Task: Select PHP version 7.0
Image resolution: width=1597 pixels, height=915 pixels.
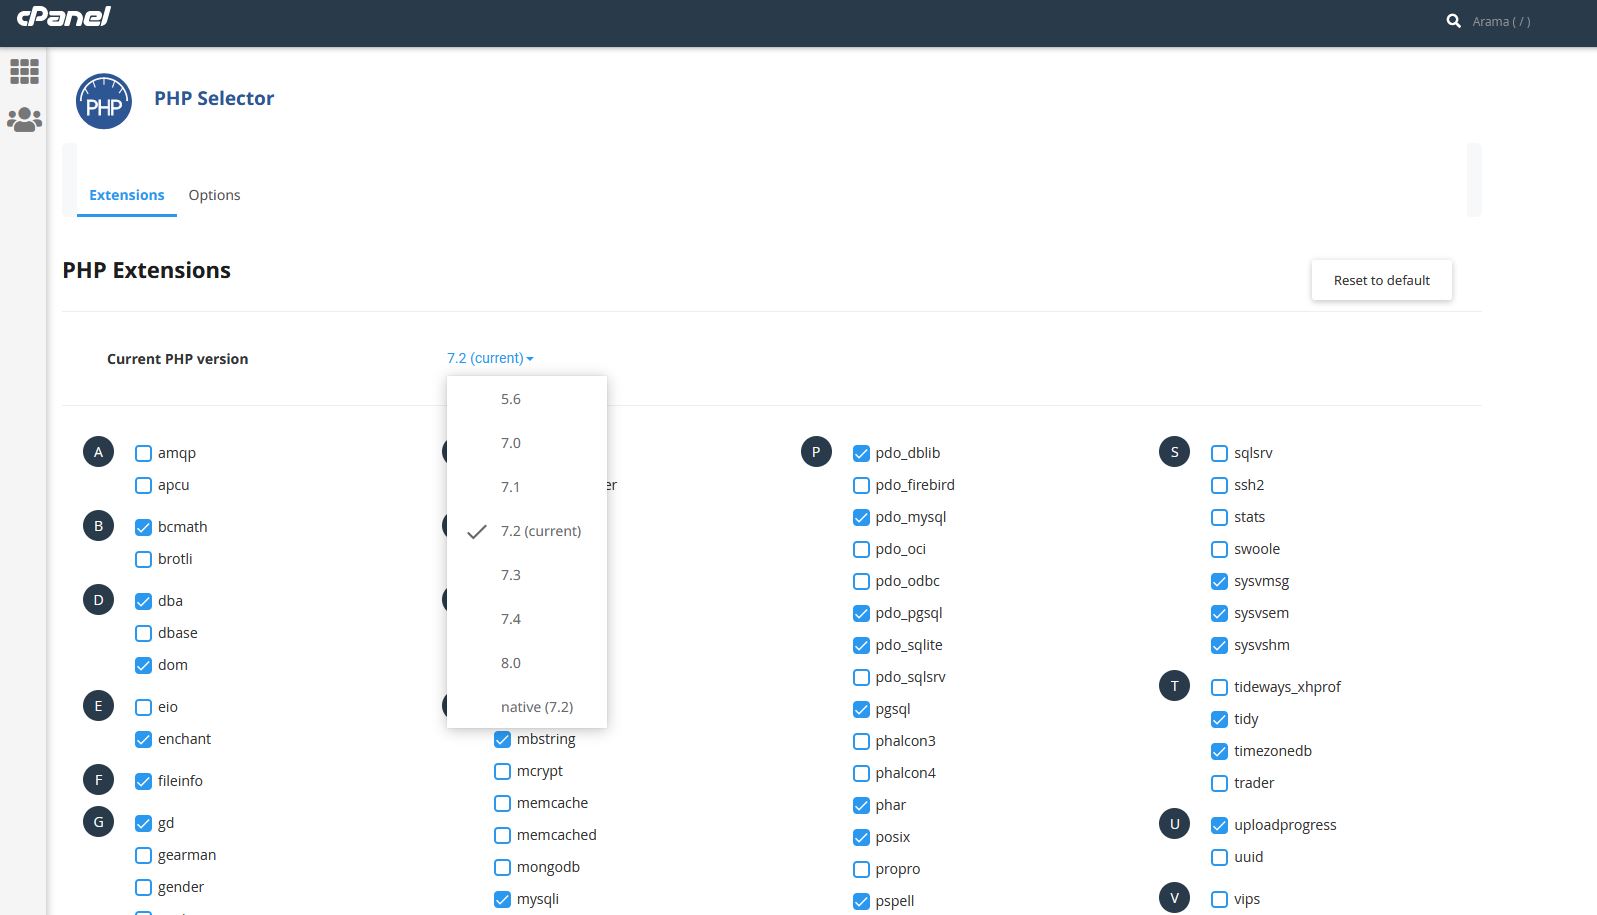Action: [x=527, y=443]
